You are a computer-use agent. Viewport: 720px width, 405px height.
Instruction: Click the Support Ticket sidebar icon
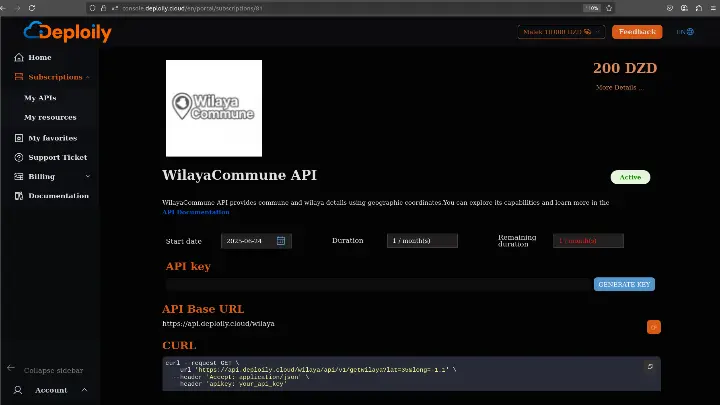19,157
